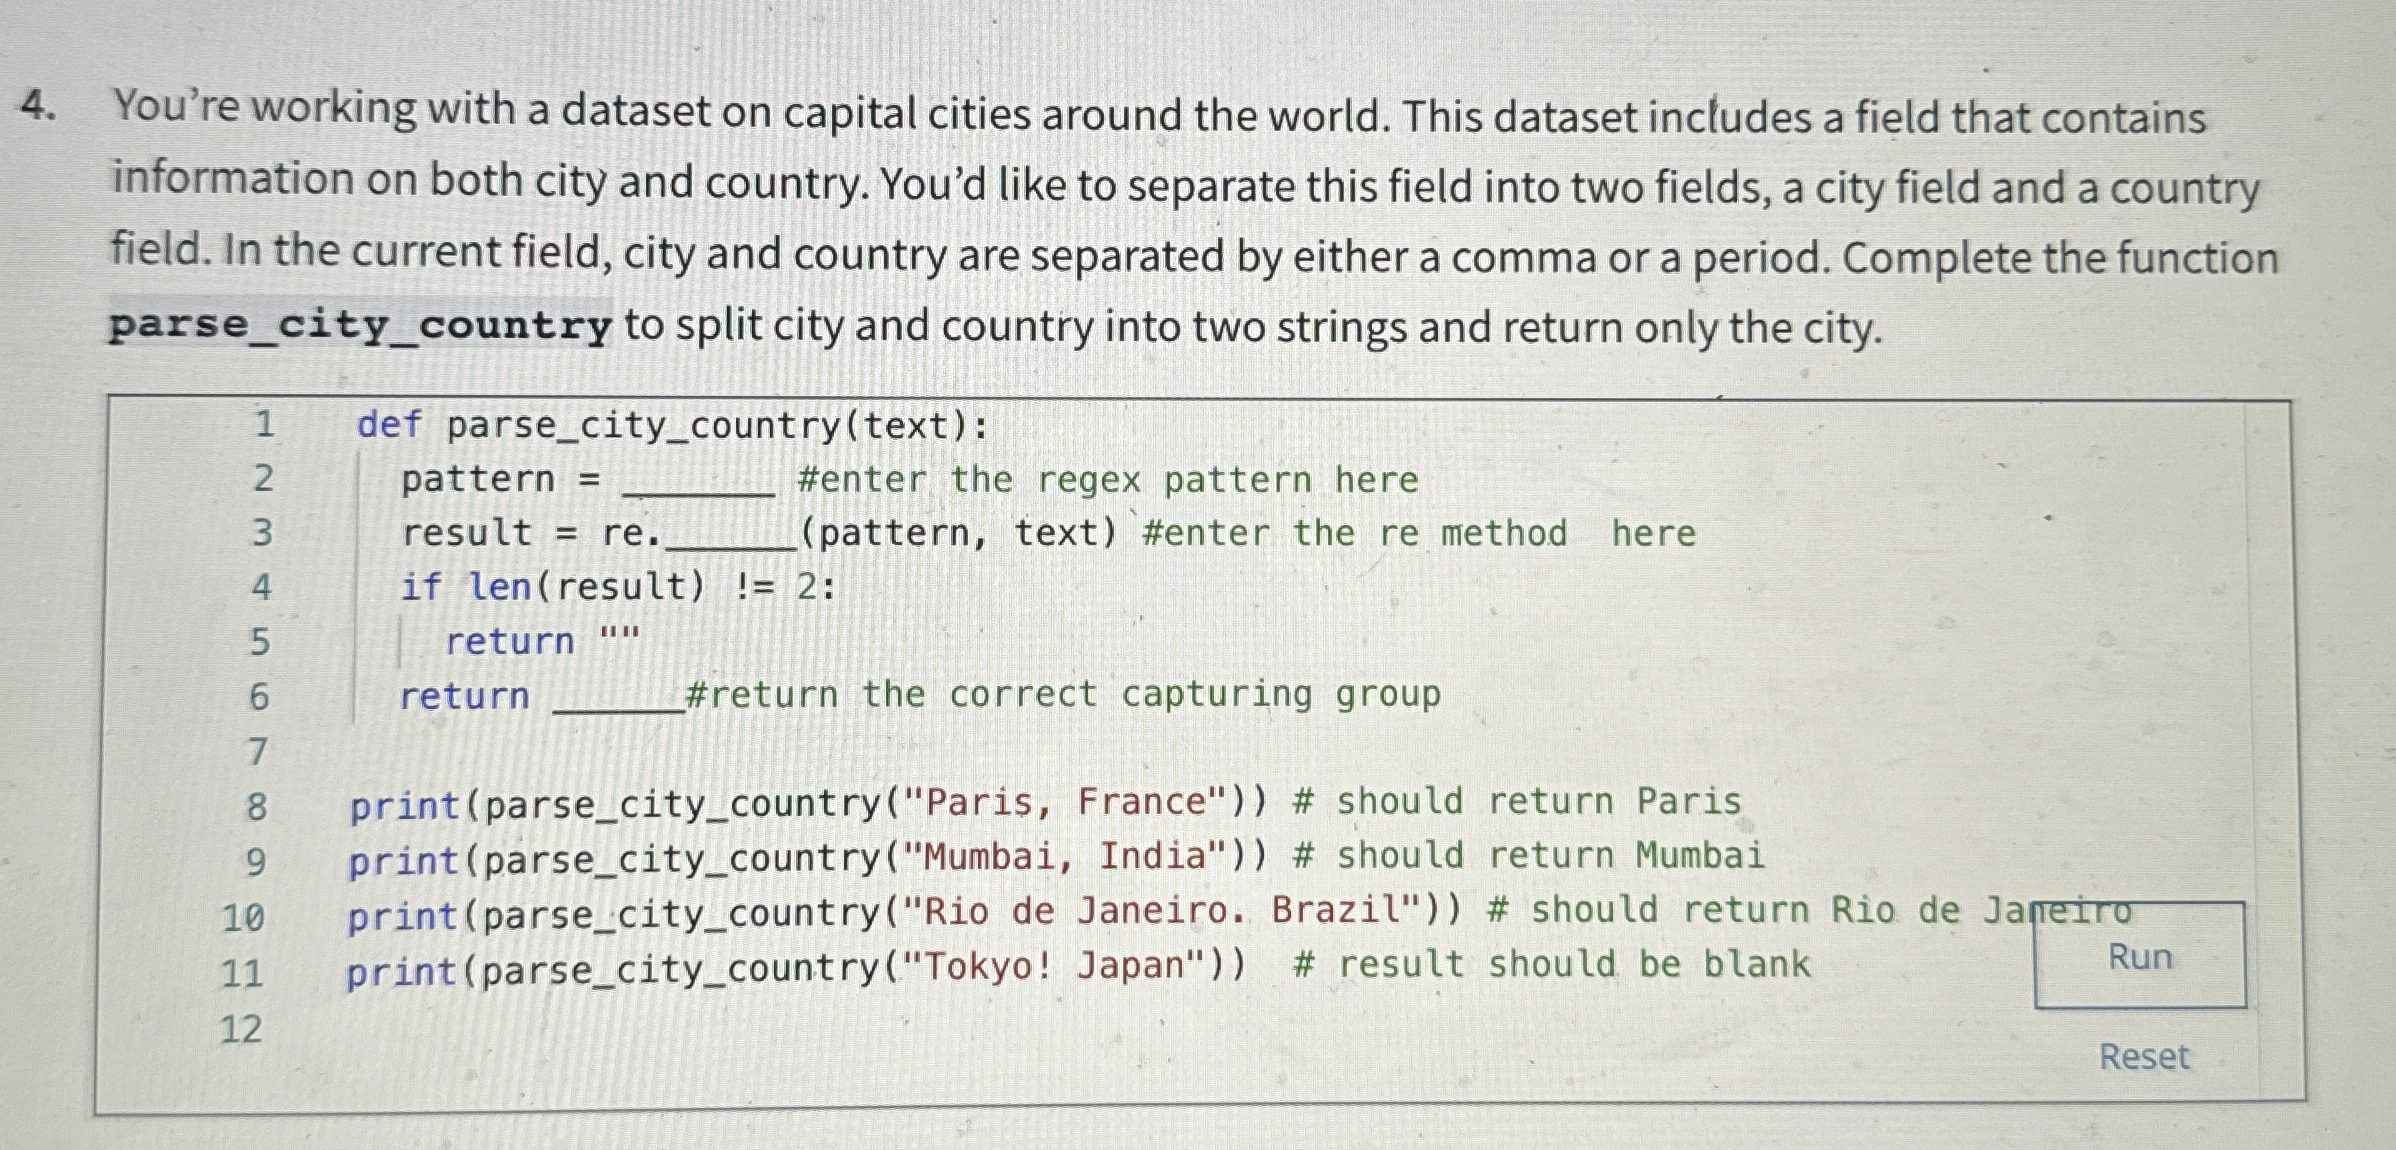The image size is (2396, 1150).
Task: Click the Reset button below Run
Action: [x=2143, y=1058]
